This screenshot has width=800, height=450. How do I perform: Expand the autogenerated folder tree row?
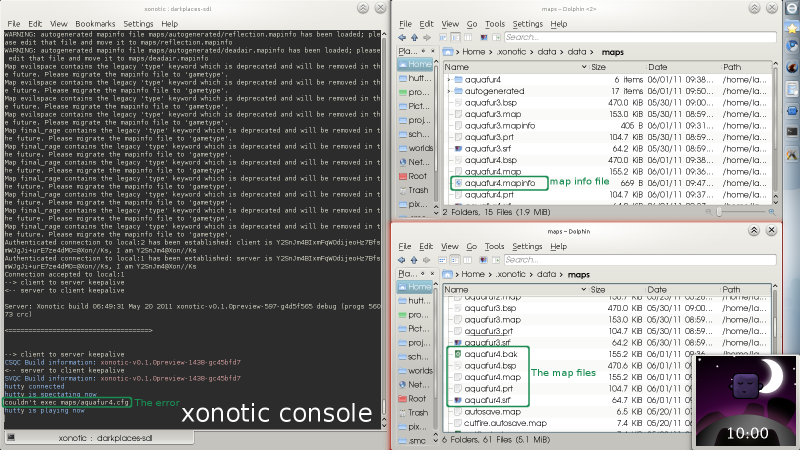(449, 91)
